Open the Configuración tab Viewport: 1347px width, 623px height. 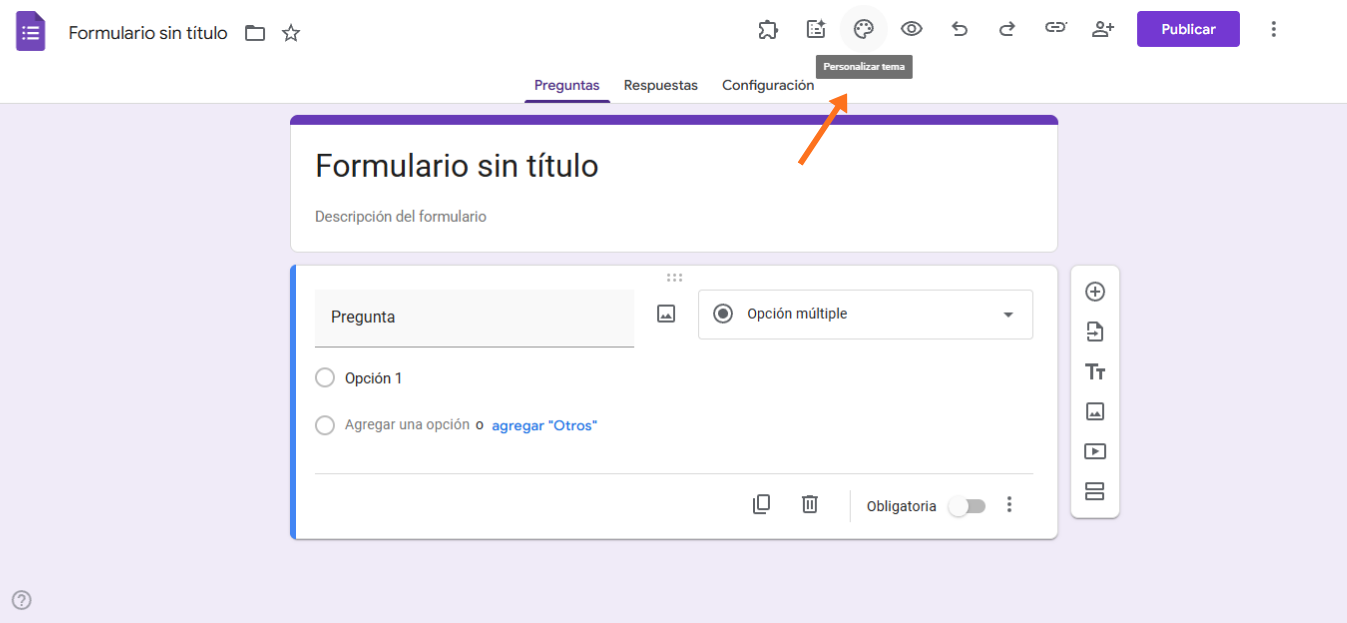768,85
